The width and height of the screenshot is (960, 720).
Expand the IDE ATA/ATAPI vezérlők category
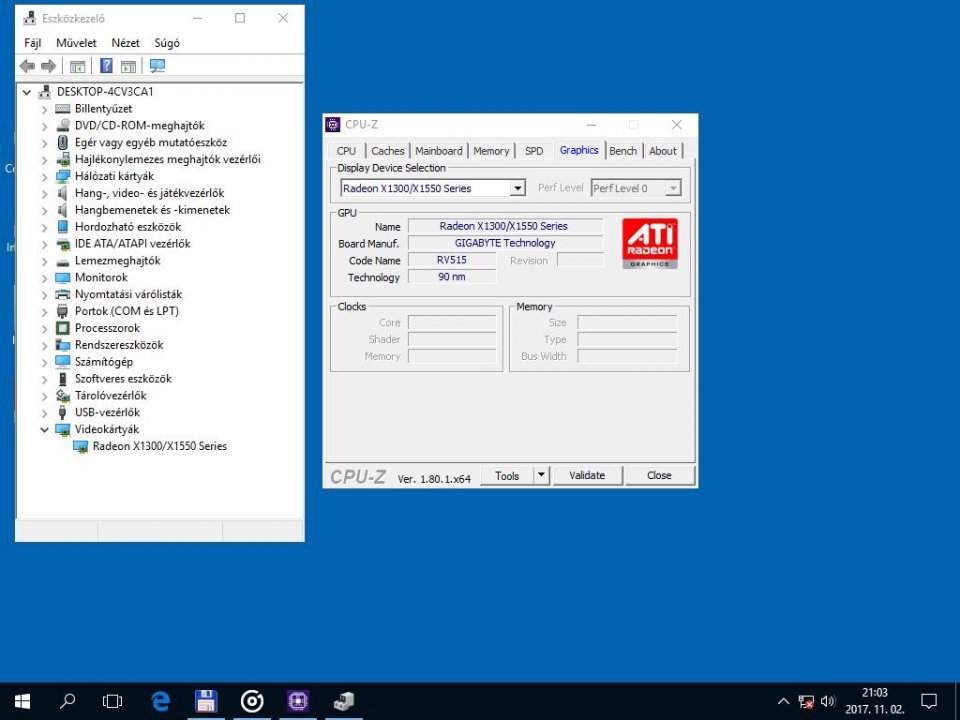(x=44, y=244)
